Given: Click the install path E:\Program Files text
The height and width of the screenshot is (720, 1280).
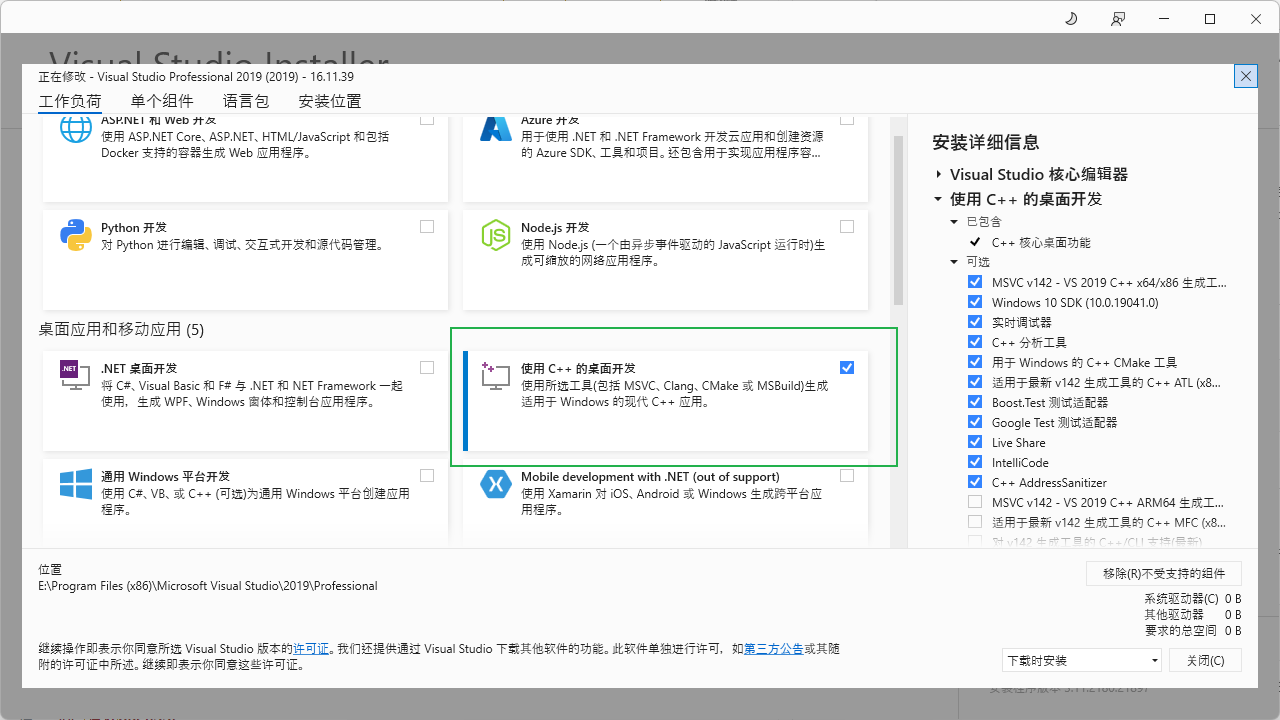Looking at the screenshot, I should click(208, 586).
